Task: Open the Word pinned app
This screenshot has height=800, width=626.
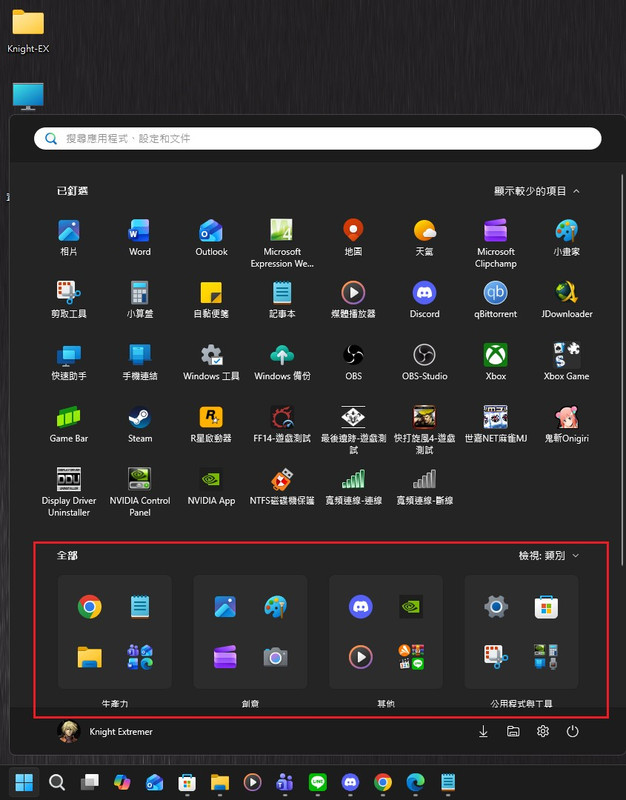Action: click(x=139, y=237)
